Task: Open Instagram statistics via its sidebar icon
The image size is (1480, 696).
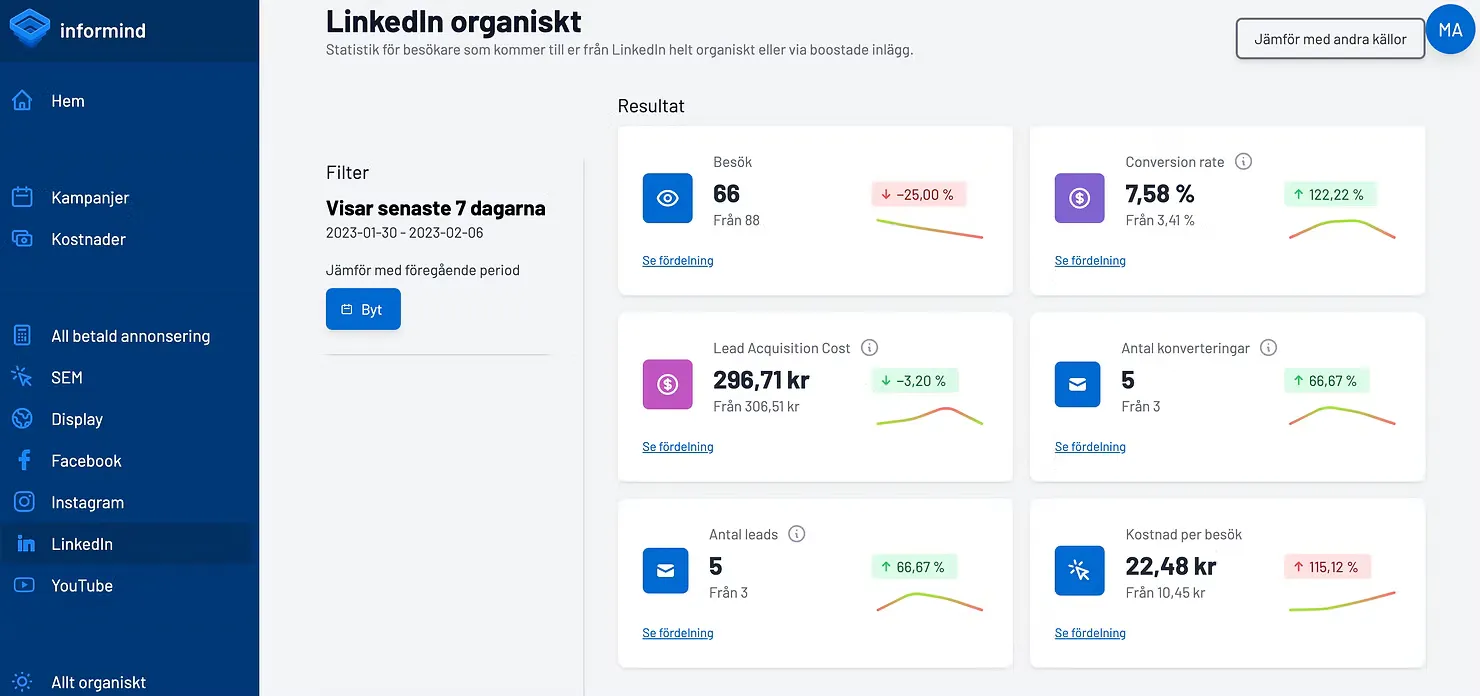Action: coord(23,502)
